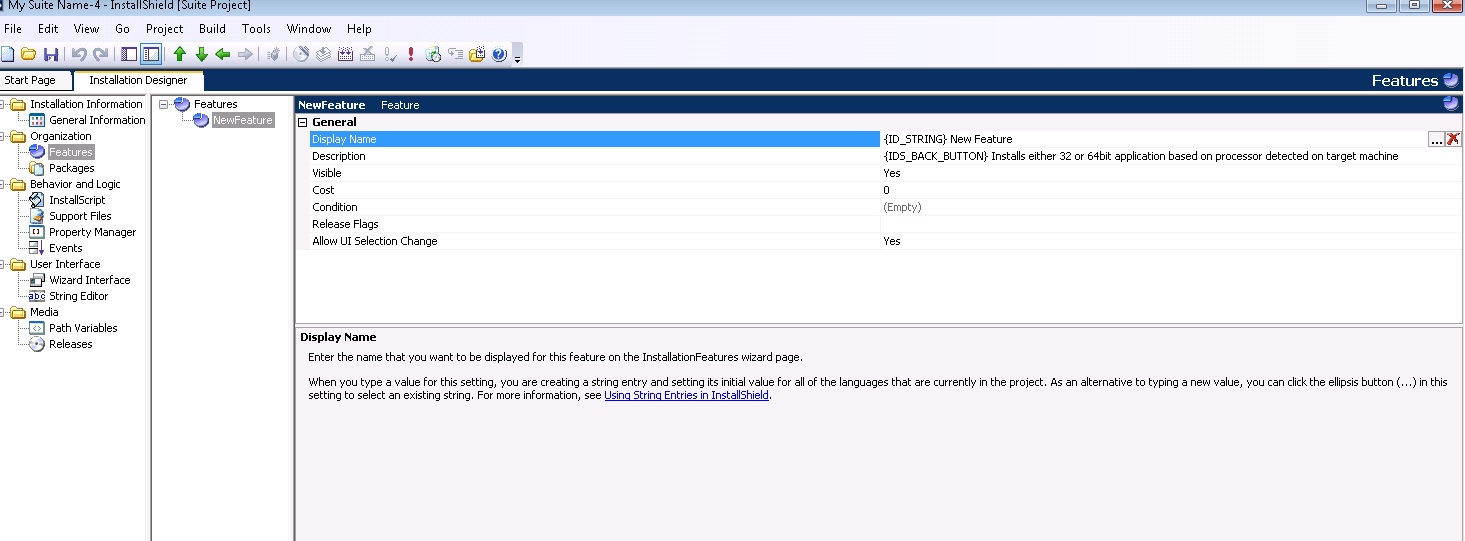Viewport: 1465px width, 541px height.
Task: Click the Path Variables view icon
Action: tap(37, 328)
